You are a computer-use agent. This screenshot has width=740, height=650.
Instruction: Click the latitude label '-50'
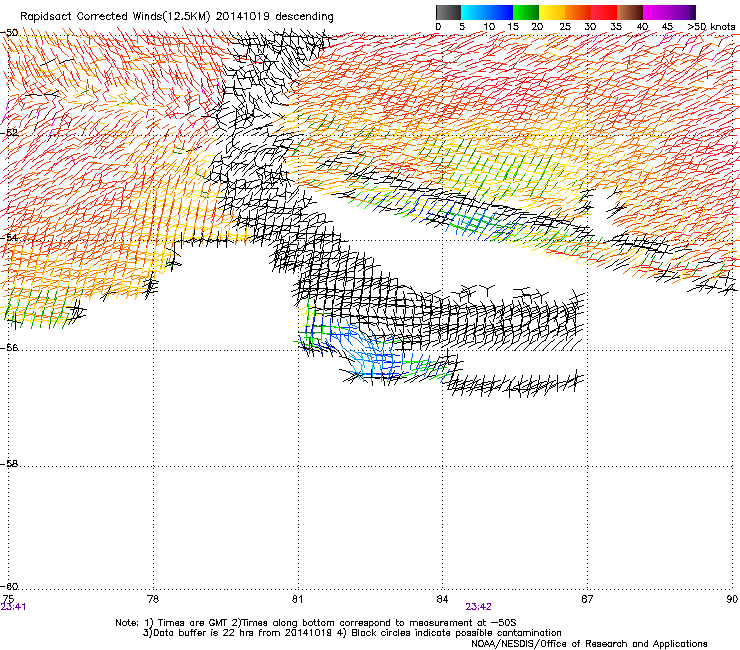click(9, 33)
